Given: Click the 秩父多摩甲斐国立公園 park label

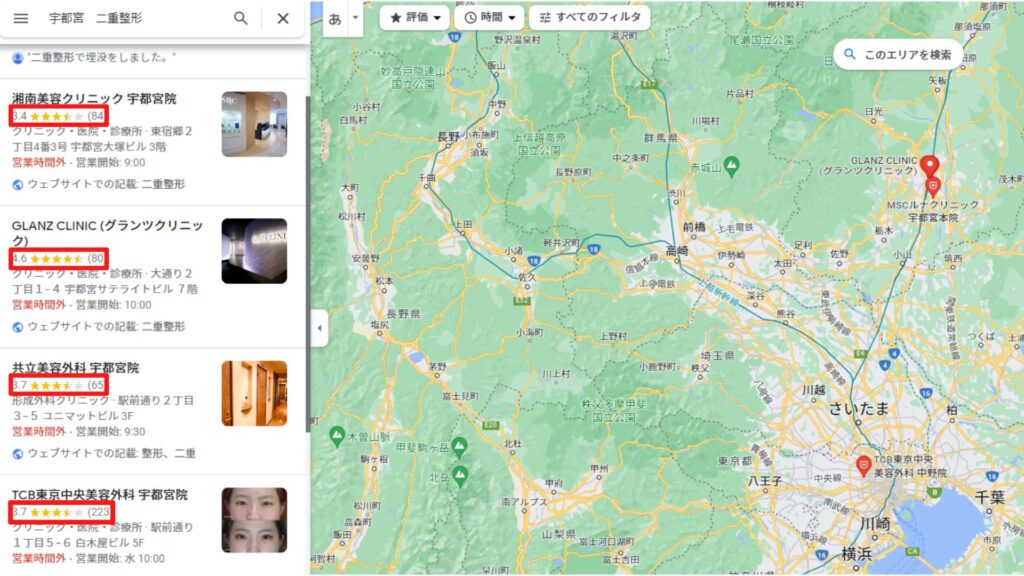Looking at the screenshot, I should pyautogui.click(x=614, y=409).
